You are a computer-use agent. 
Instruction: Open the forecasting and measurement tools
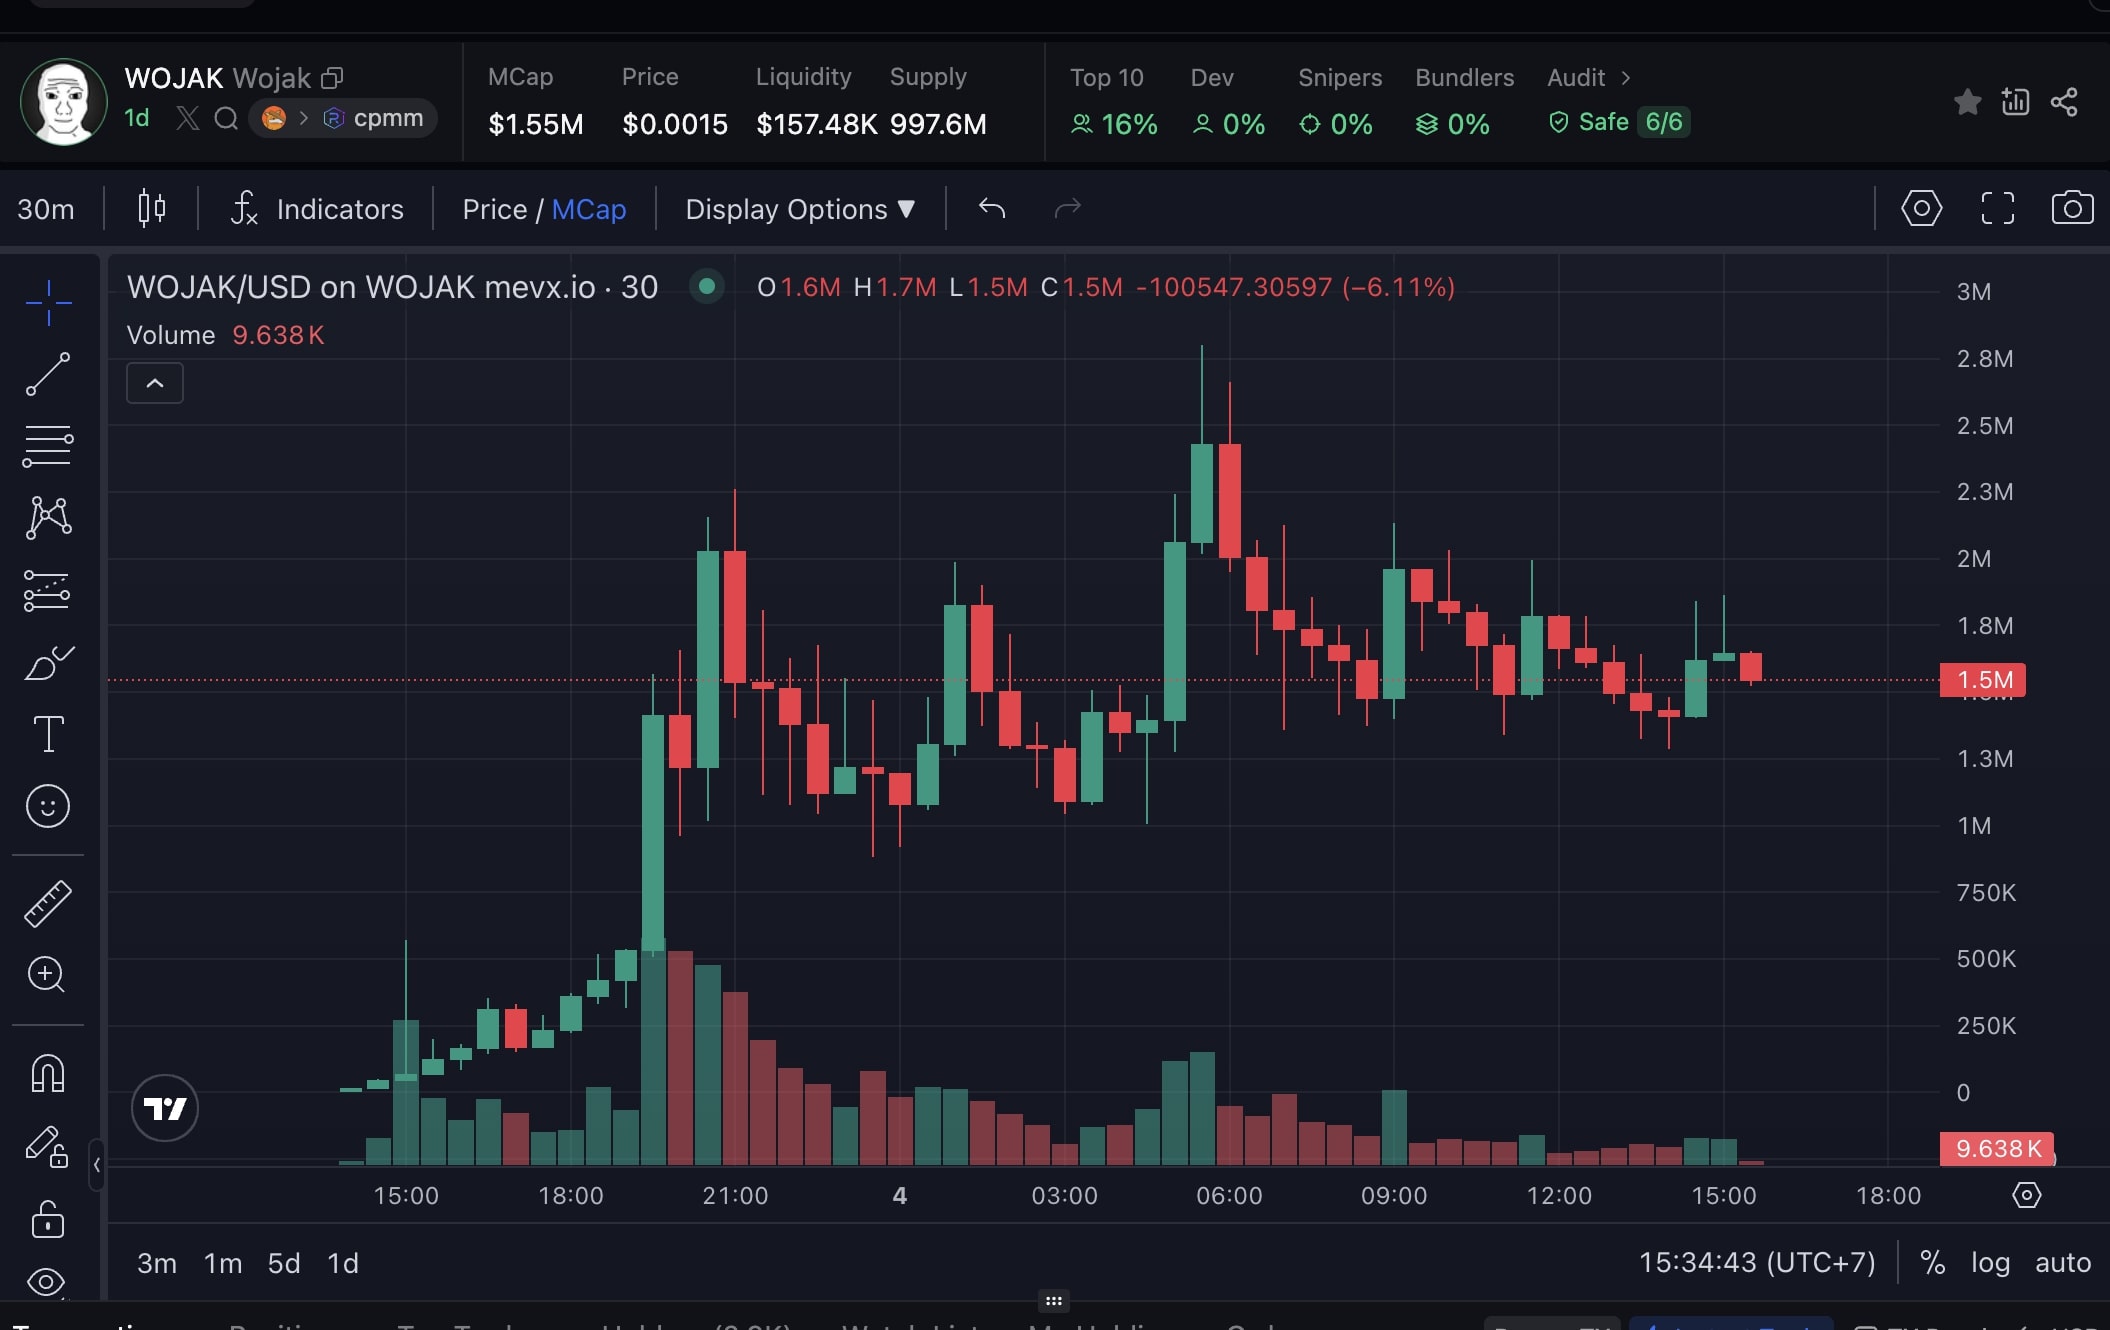click(47, 591)
